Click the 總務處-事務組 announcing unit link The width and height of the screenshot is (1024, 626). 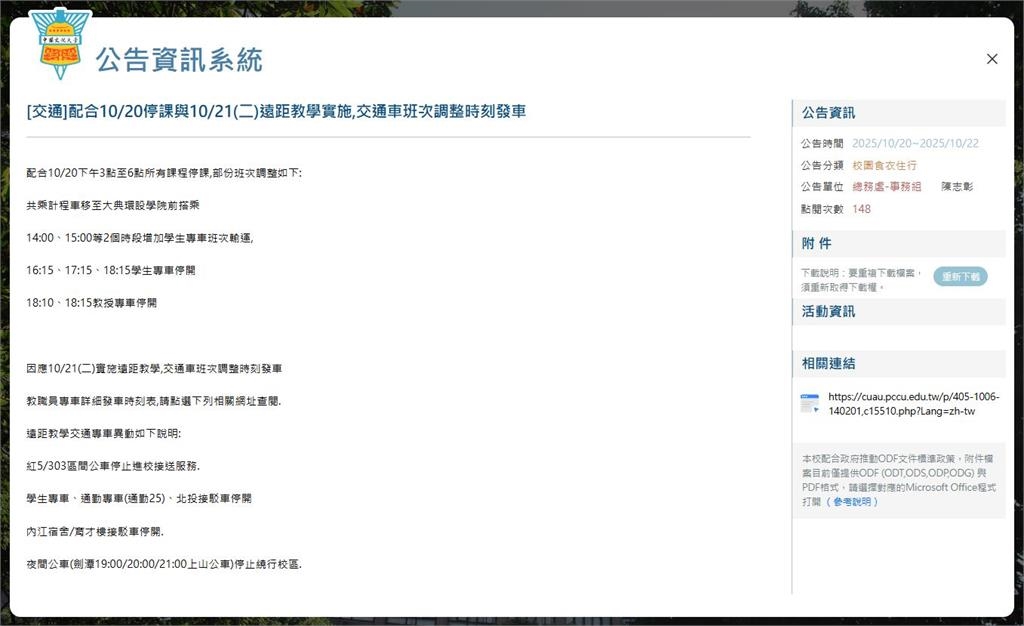(888, 187)
